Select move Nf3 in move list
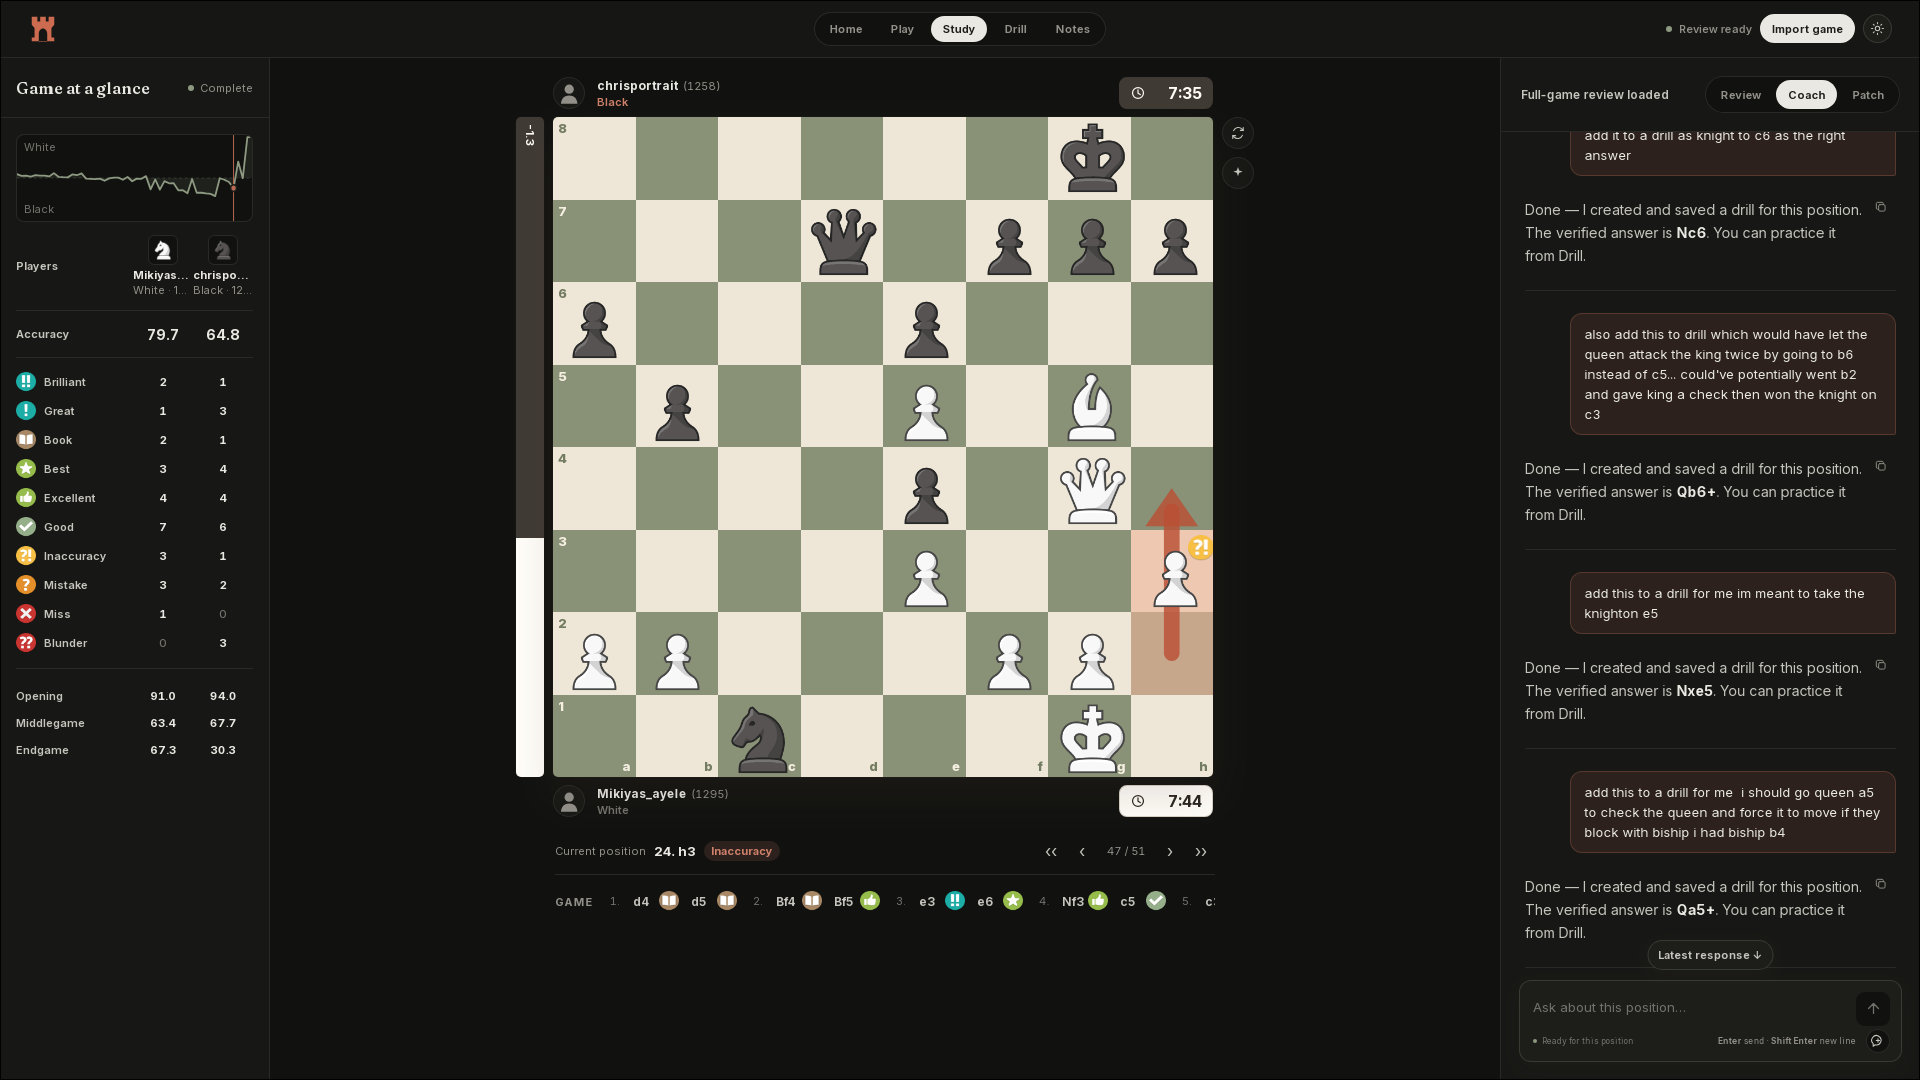Viewport: 1920px width, 1080px height. [1073, 902]
